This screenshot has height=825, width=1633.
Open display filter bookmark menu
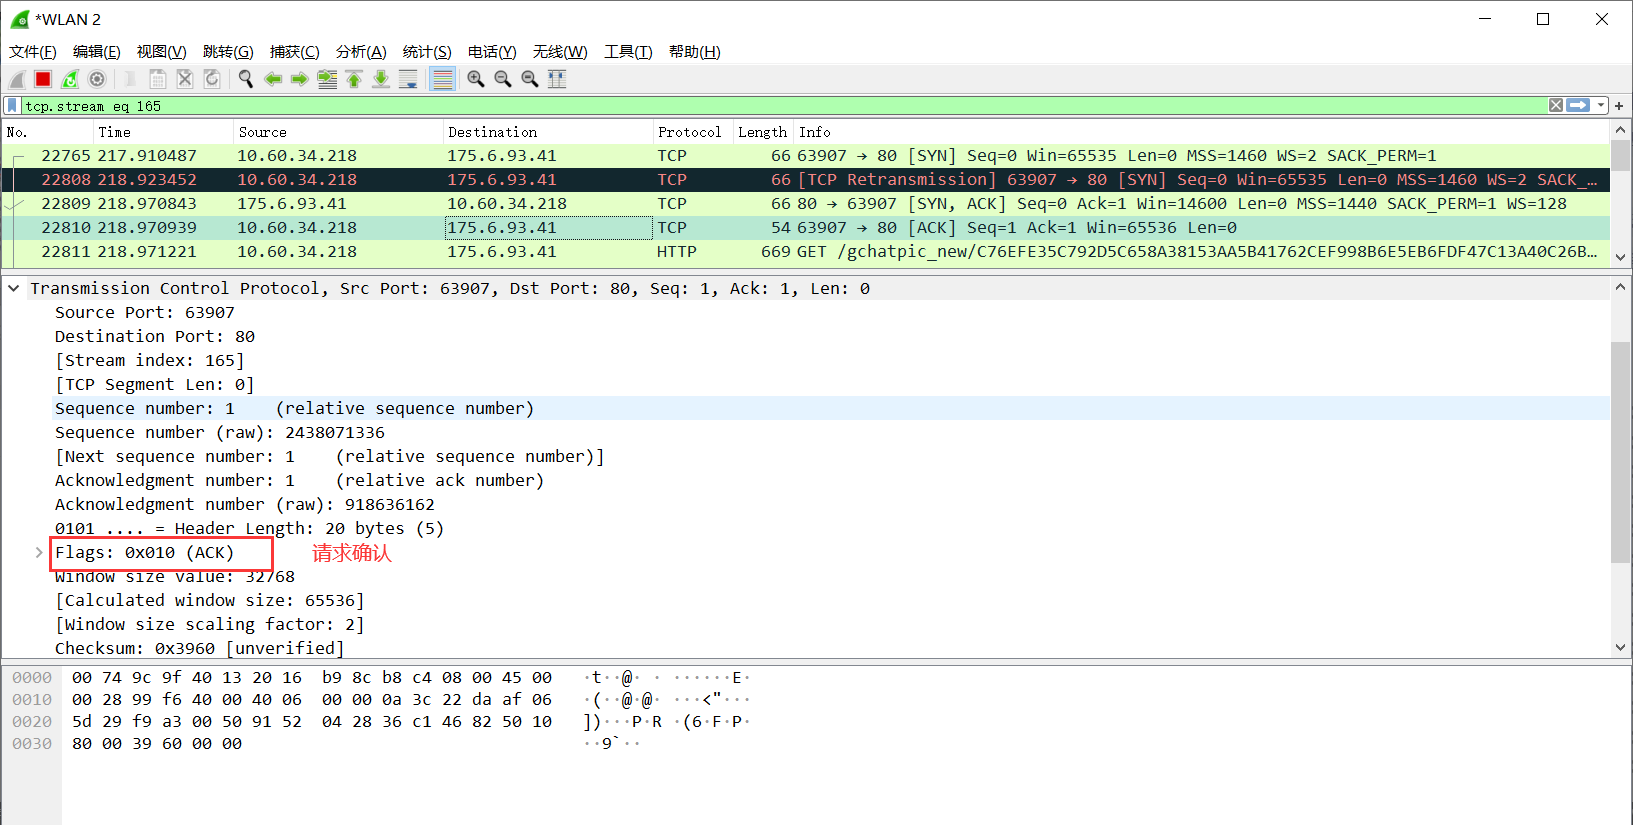(x=12, y=105)
